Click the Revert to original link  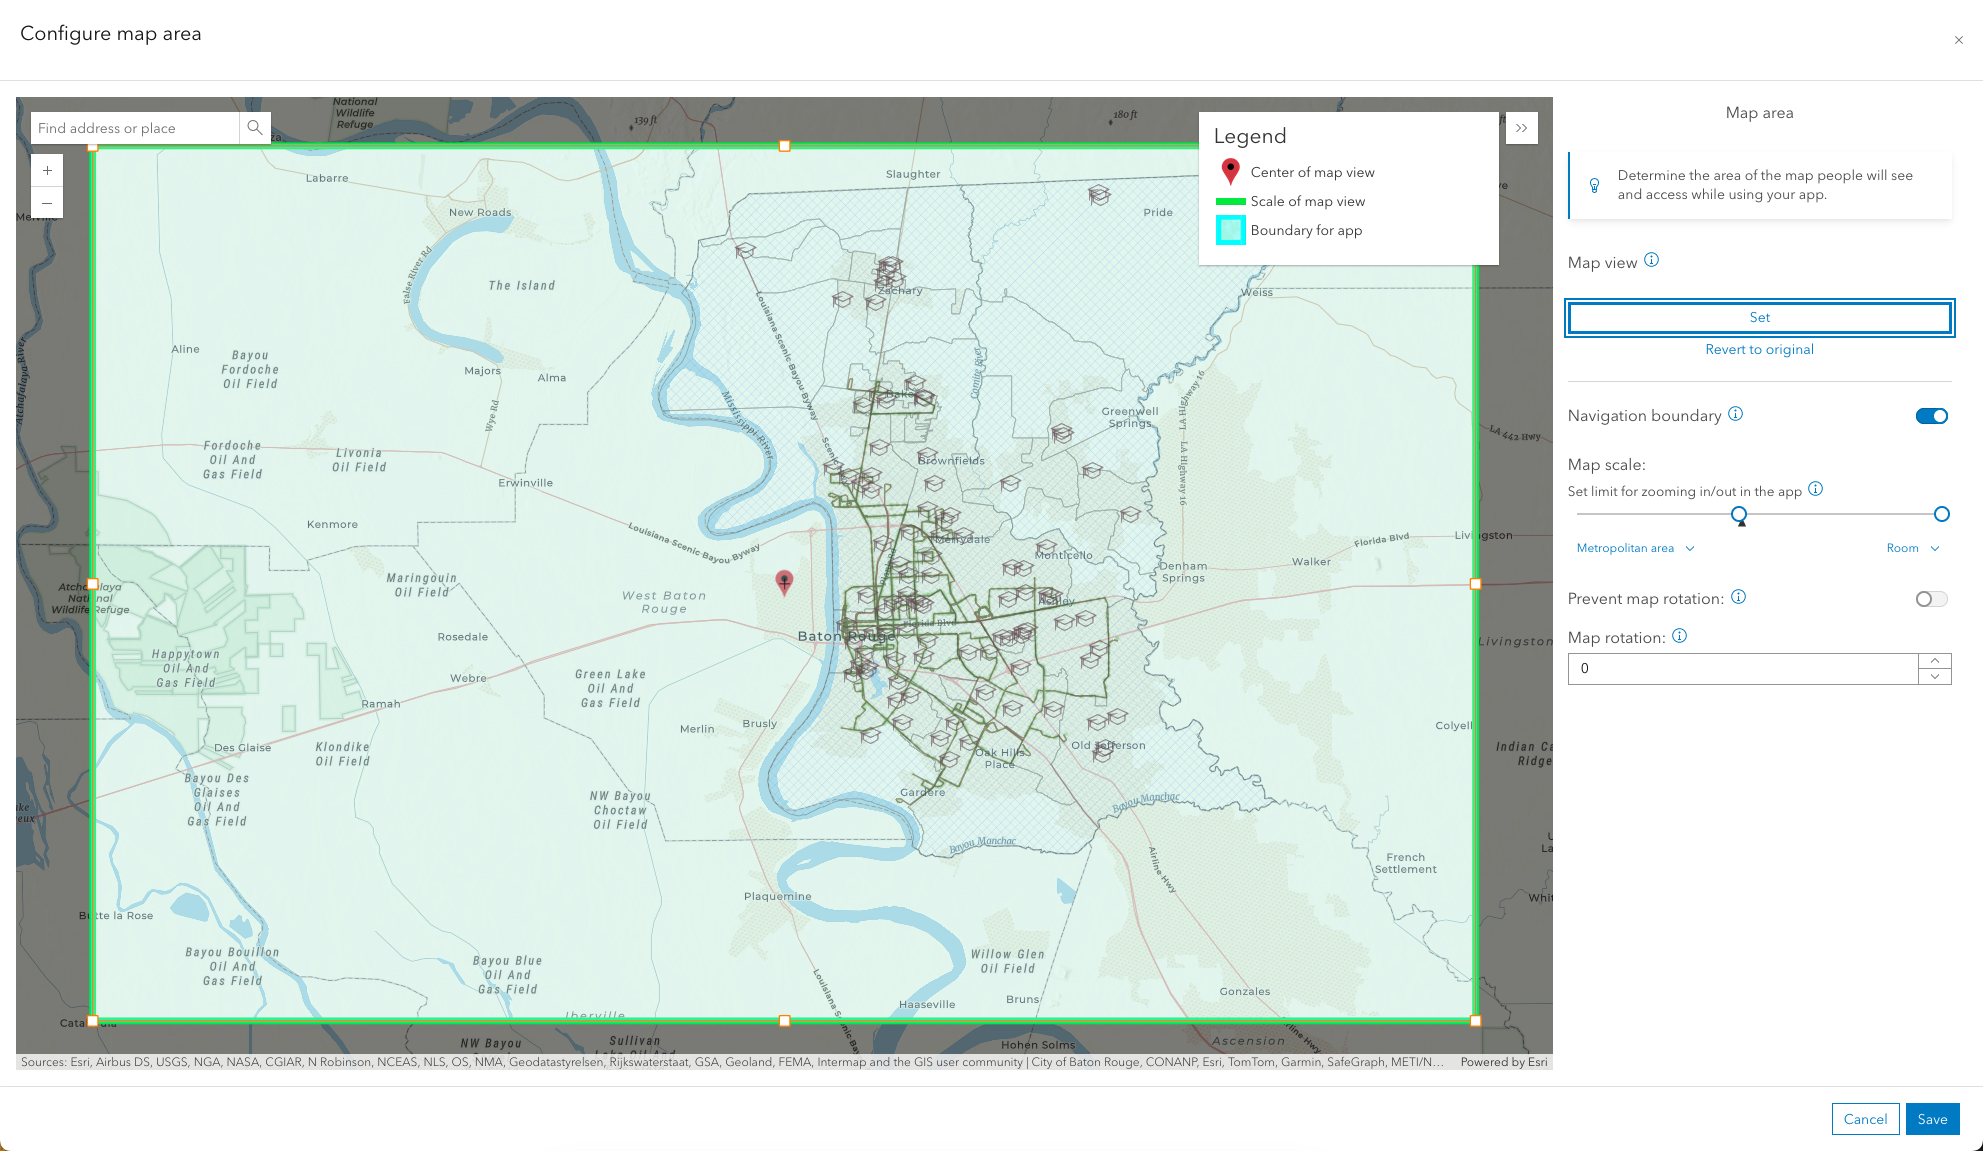click(x=1759, y=349)
